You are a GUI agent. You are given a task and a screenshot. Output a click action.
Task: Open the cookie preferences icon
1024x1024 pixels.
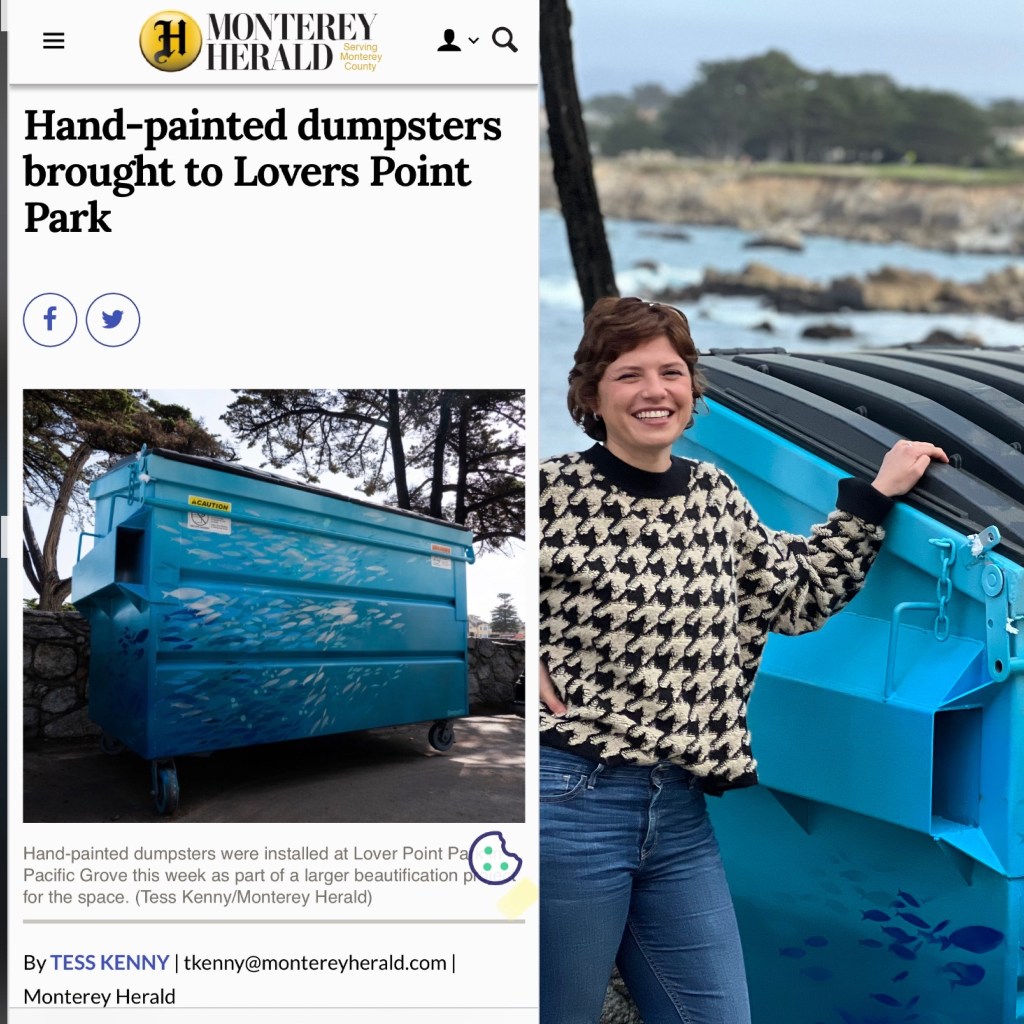pos(495,858)
